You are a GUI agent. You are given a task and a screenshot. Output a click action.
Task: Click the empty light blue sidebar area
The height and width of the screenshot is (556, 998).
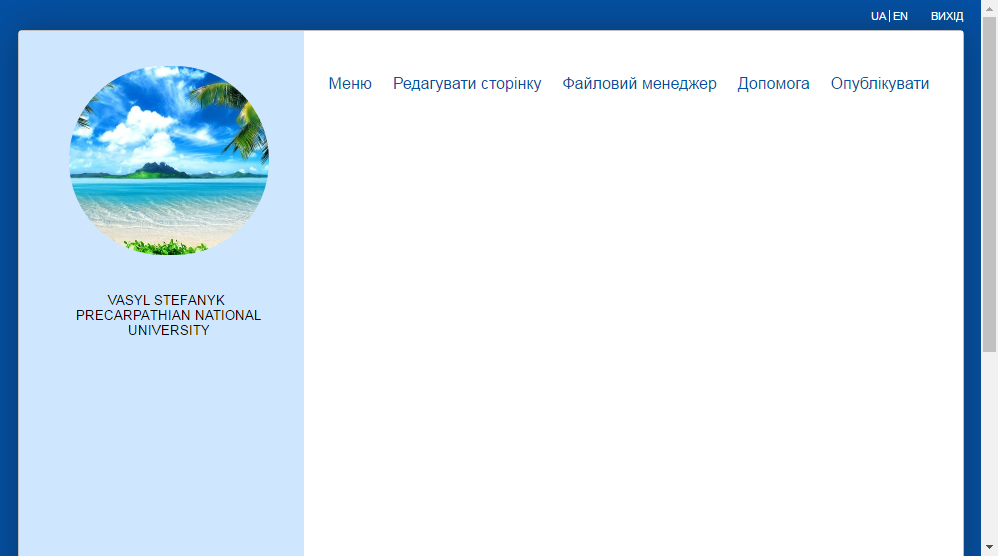click(161, 445)
